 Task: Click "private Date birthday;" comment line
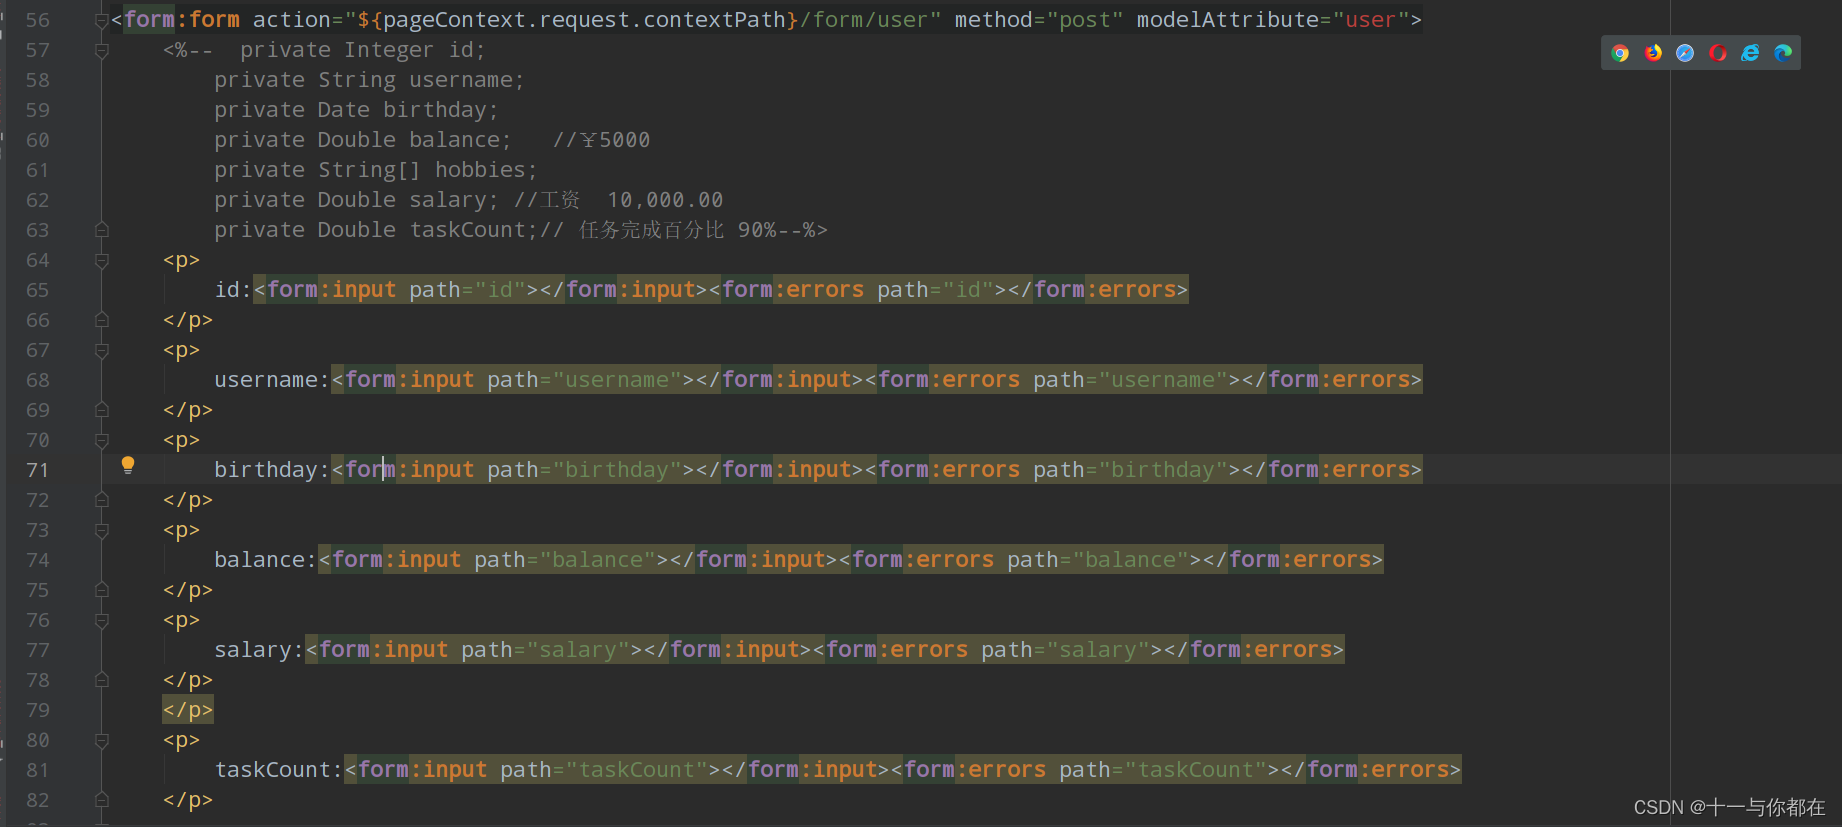(x=356, y=110)
